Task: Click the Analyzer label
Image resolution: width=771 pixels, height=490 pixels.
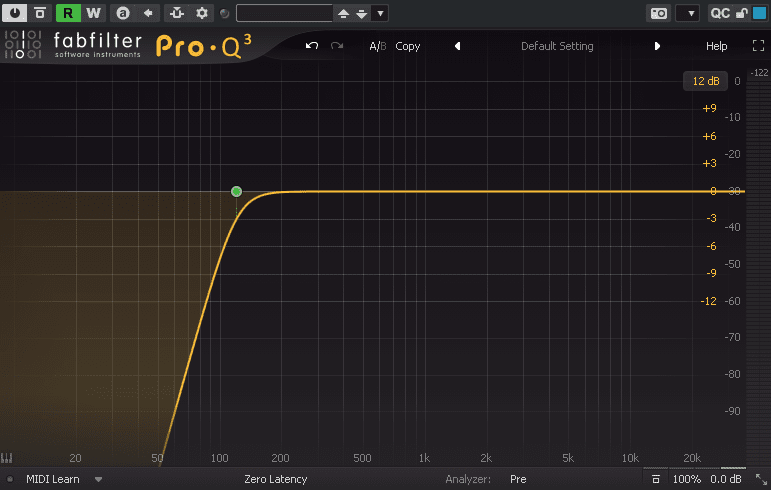Action: coord(468,479)
